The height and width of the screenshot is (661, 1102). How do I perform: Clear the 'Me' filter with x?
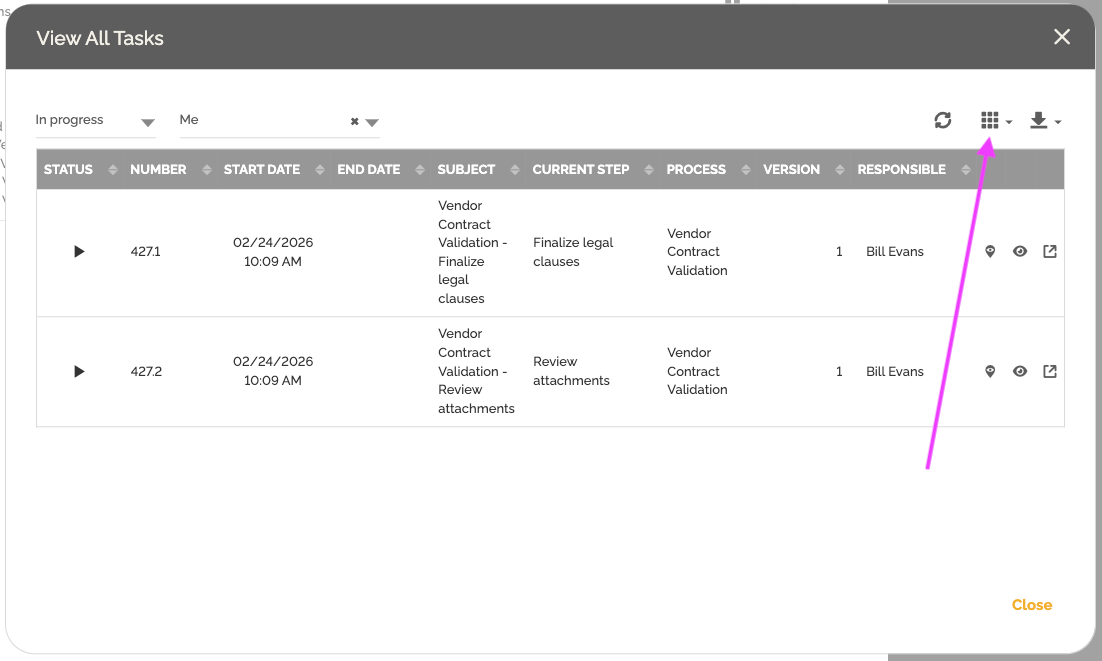(x=354, y=122)
